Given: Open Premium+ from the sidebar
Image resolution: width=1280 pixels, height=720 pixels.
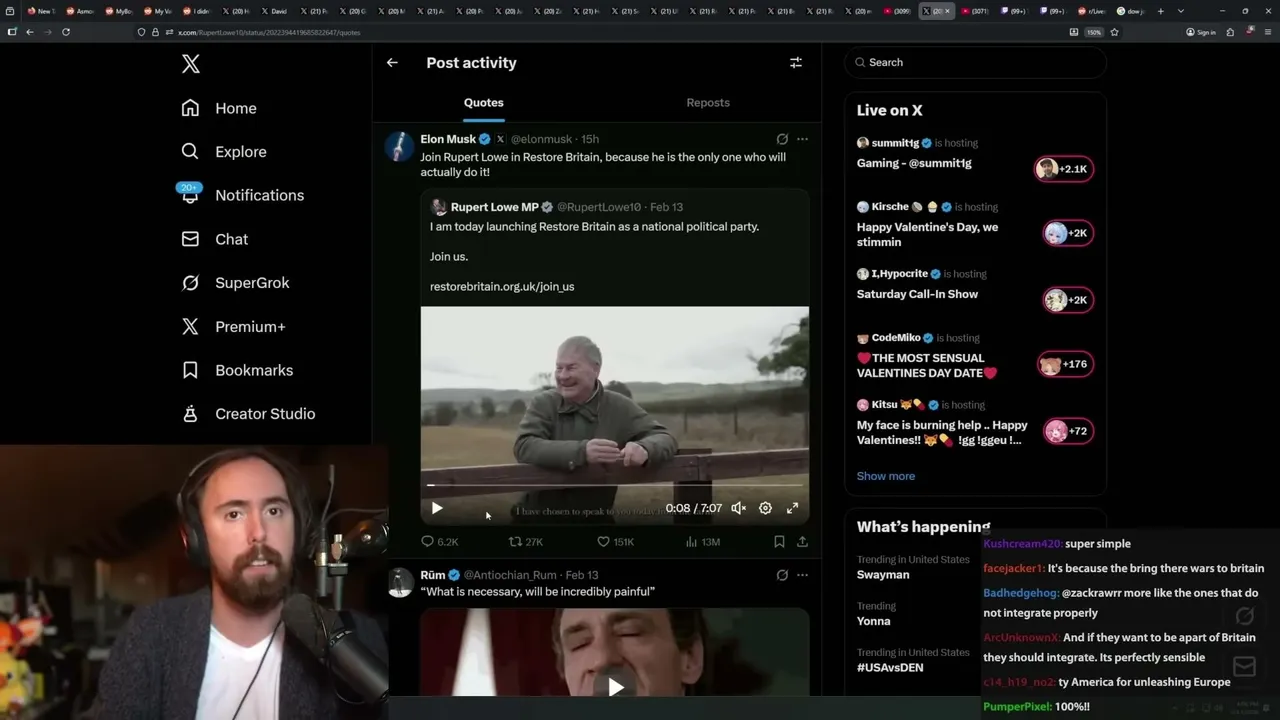Looking at the screenshot, I should click(233, 327).
